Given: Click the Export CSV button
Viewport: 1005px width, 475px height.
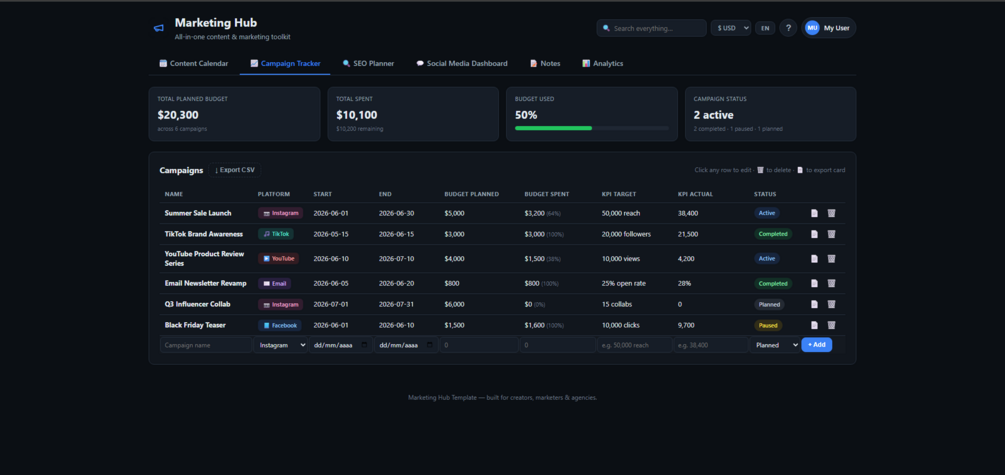Looking at the screenshot, I should pyautogui.click(x=235, y=170).
